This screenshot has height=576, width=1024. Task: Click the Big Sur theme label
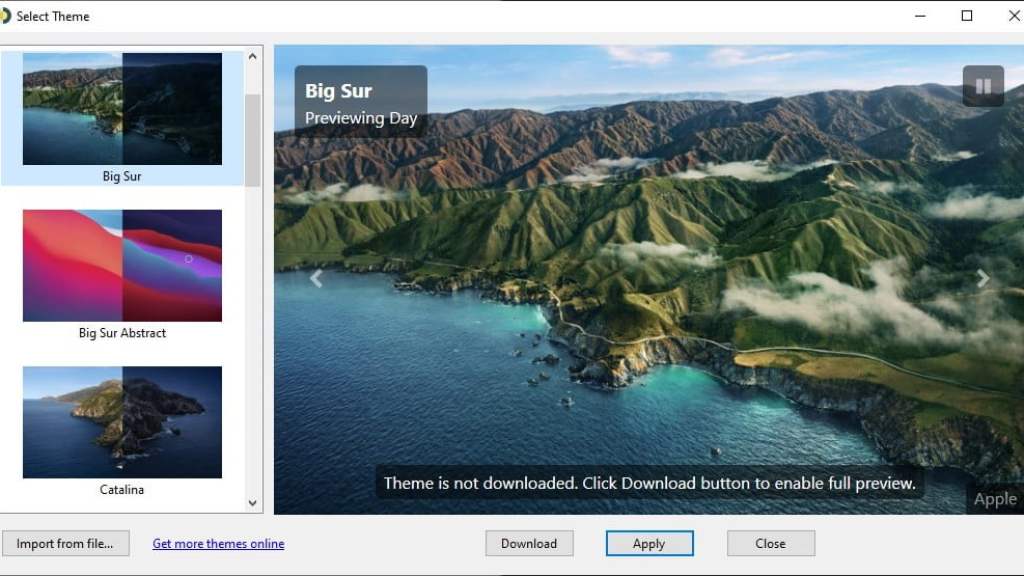(122, 176)
